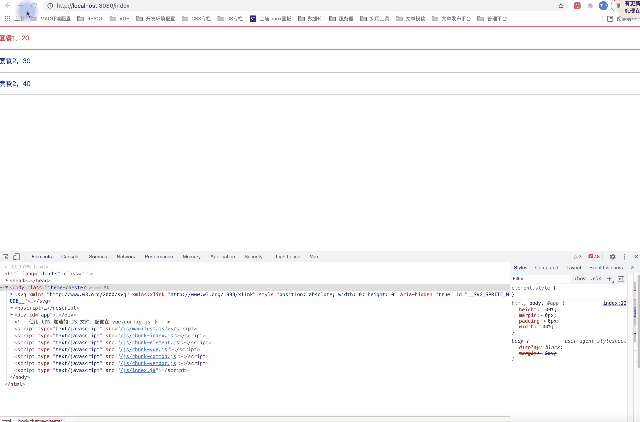The image size is (640, 422).
Task: Click the blue list row ending 30
Action: [320, 61]
